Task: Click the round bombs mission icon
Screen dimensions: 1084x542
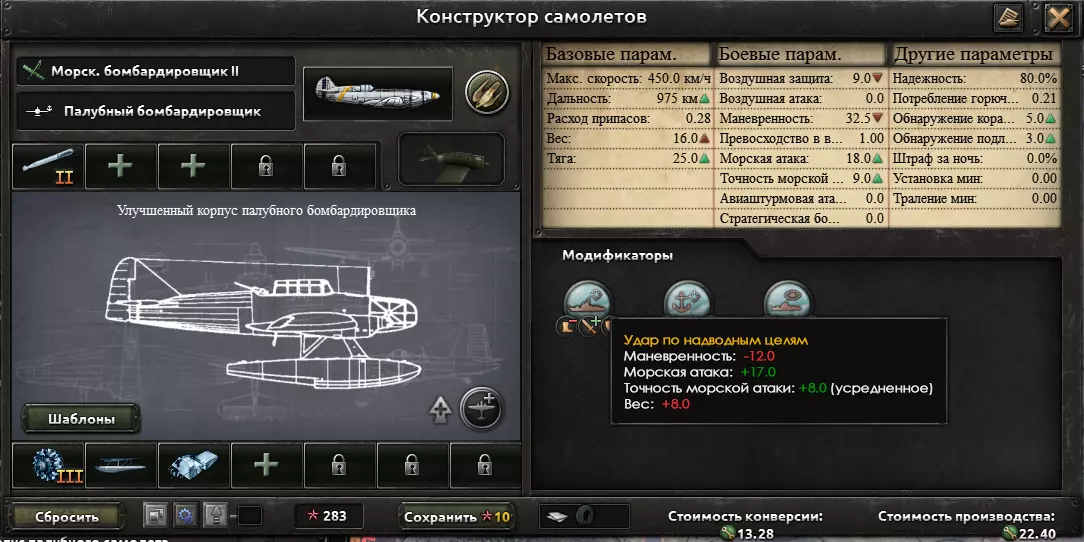Action: pos(487,93)
